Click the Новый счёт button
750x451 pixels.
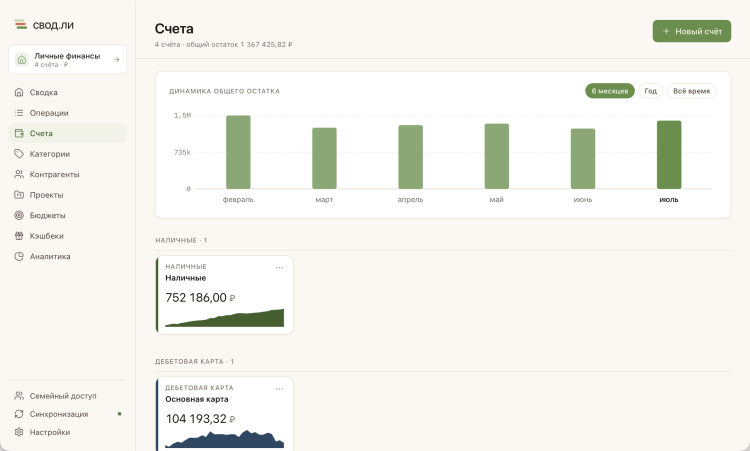(x=692, y=31)
